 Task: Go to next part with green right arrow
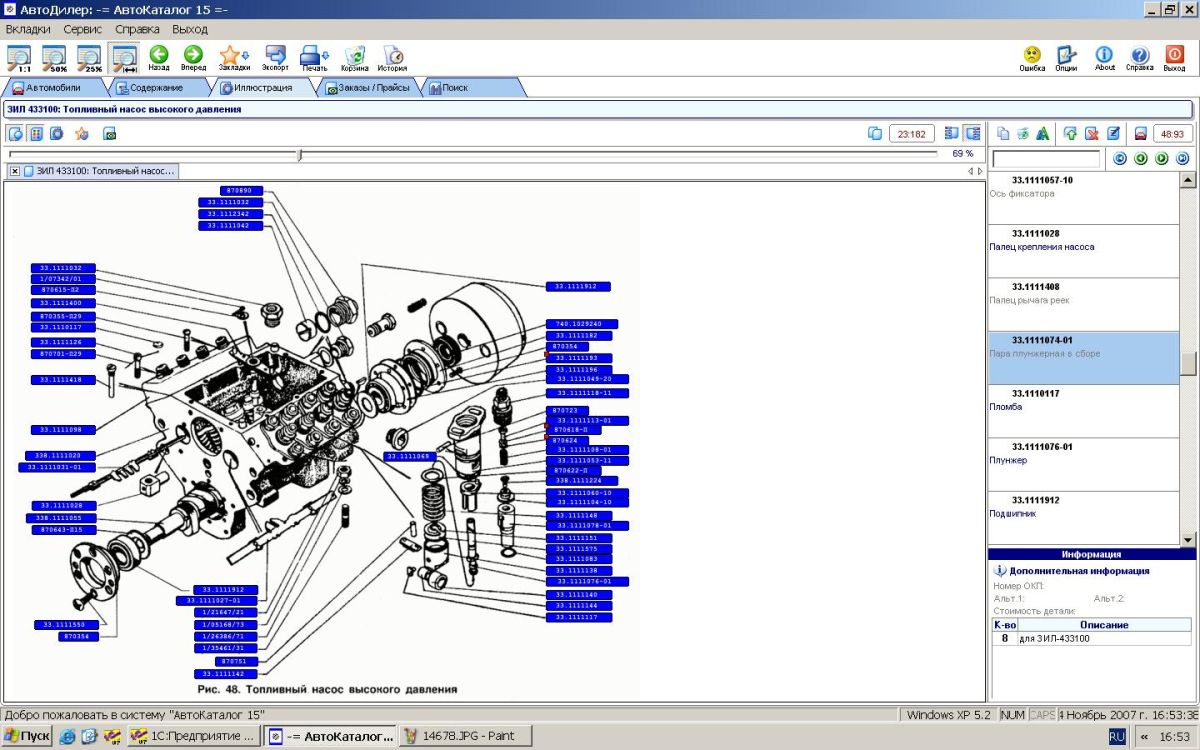pyautogui.click(x=1162, y=159)
